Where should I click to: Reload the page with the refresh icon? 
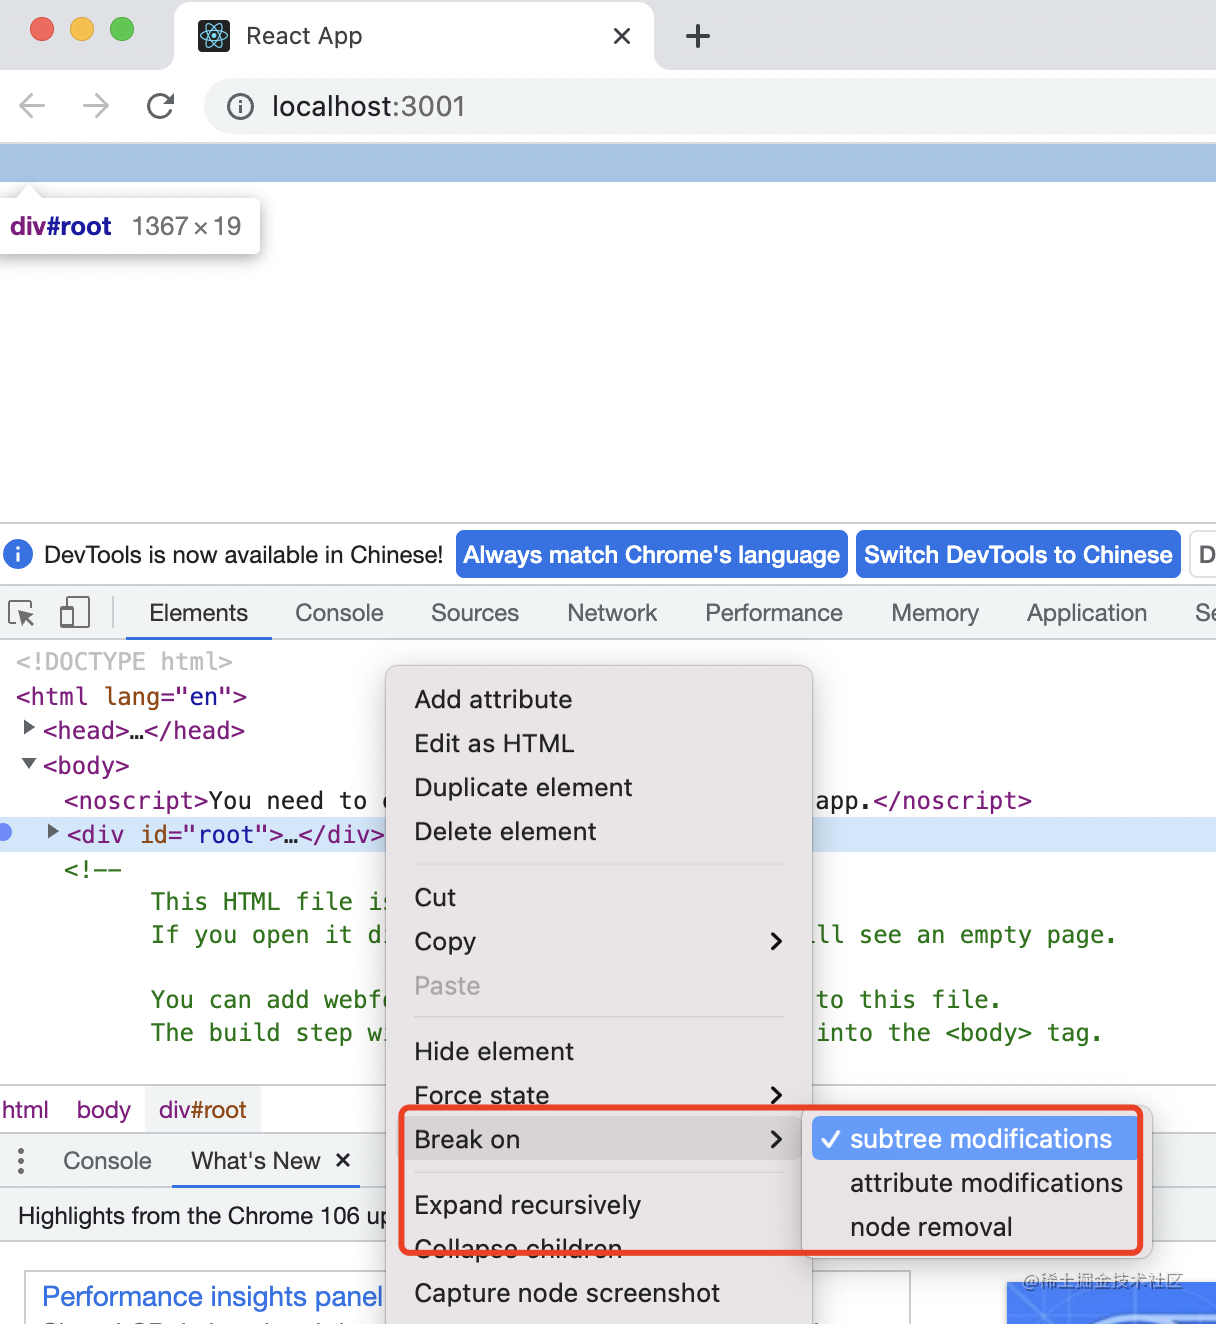[x=161, y=106]
